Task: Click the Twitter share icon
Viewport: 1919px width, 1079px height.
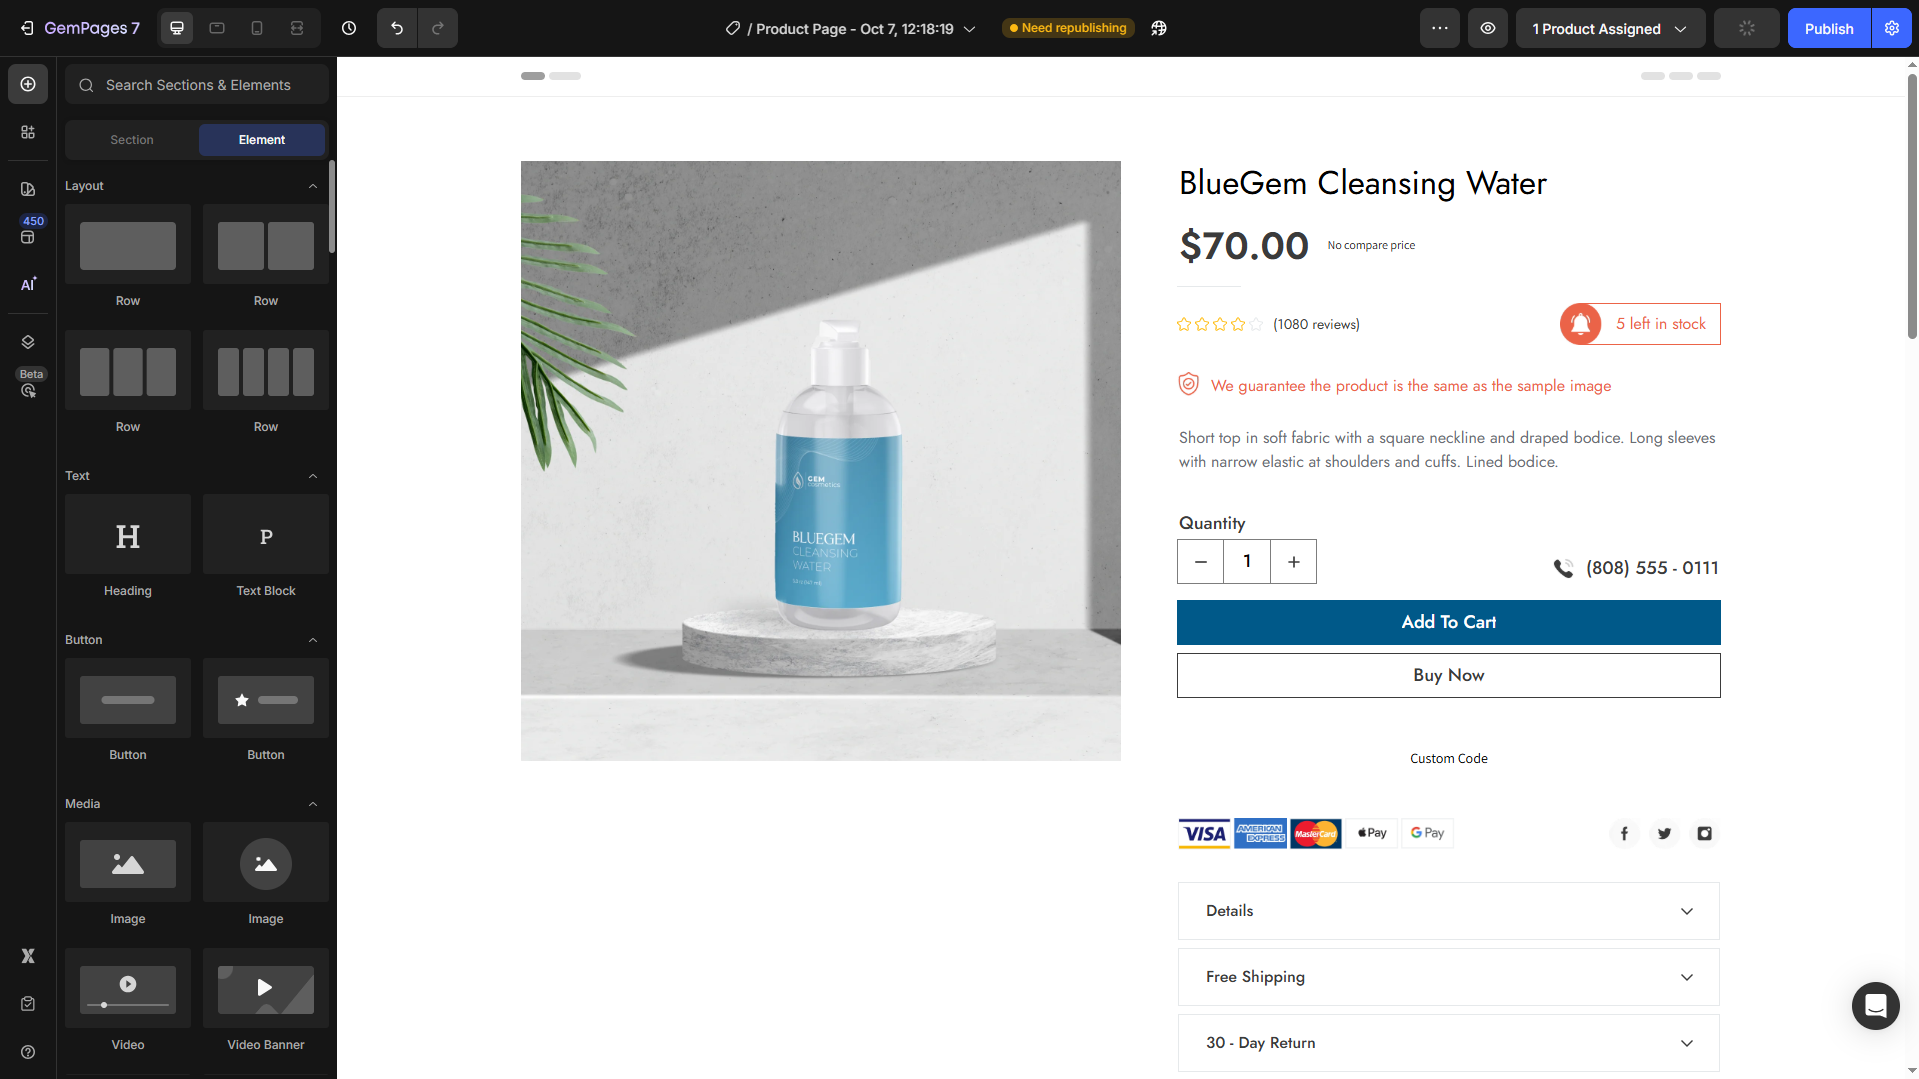Action: pos(1664,833)
